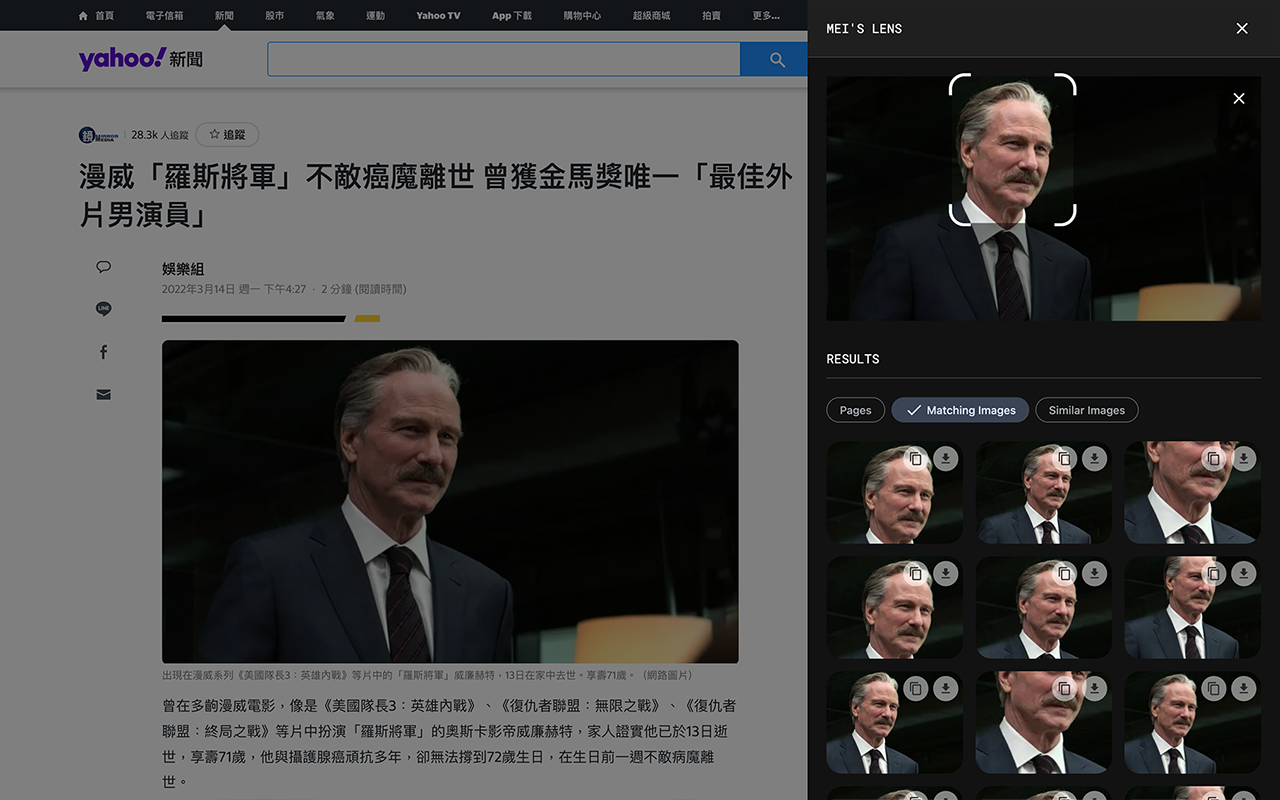
Task: Go to the Yahoo 新聞 logo
Action: tap(141, 59)
